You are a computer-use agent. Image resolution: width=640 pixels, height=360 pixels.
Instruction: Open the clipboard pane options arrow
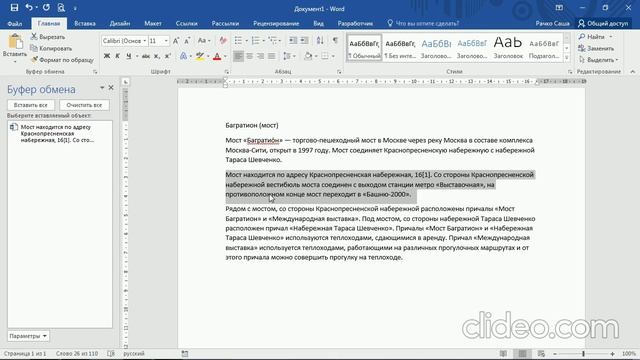coord(102,88)
